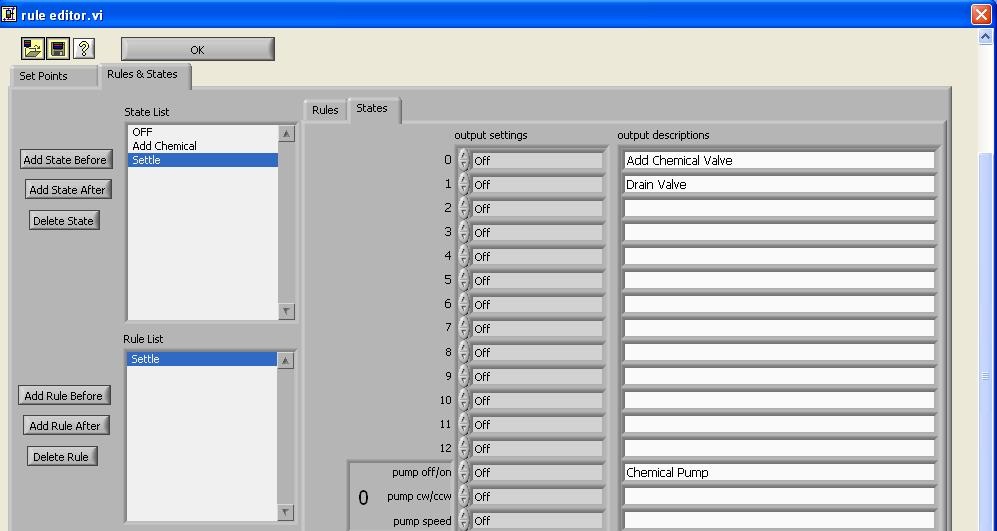Click State List scroll down arrow

(287, 311)
